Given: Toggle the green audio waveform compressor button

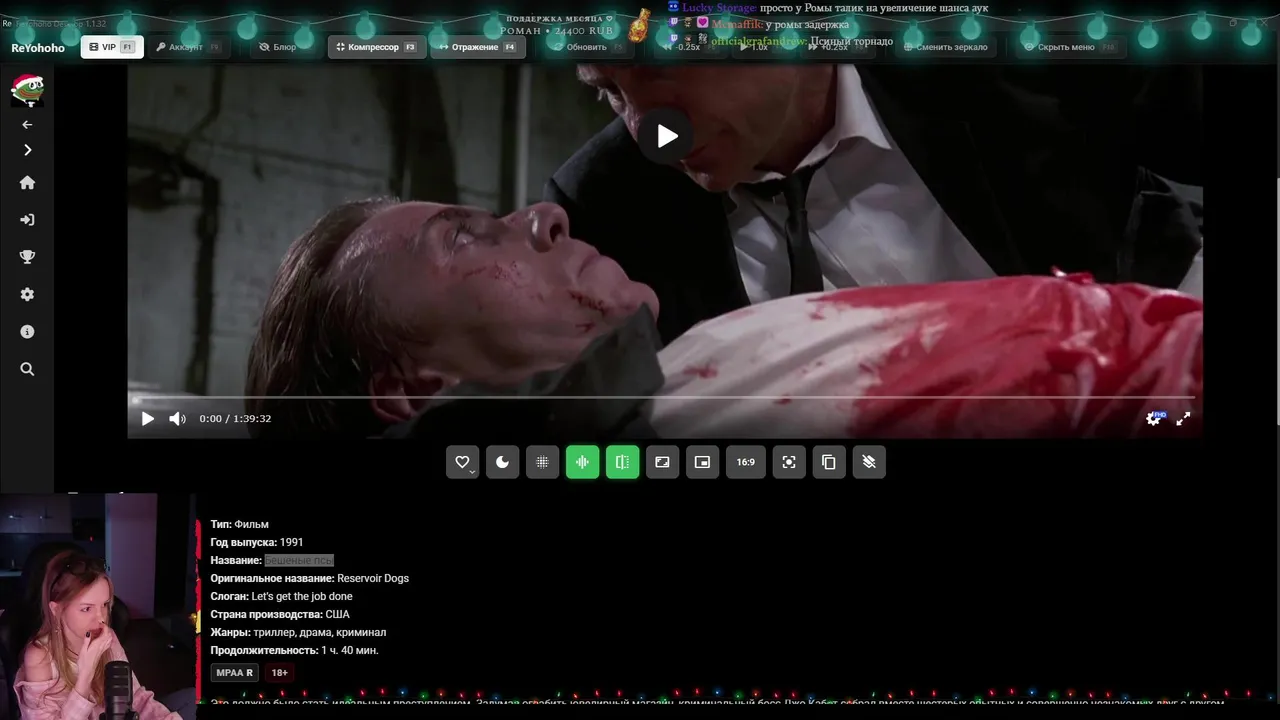Looking at the screenshot, I should click(582, 462).
